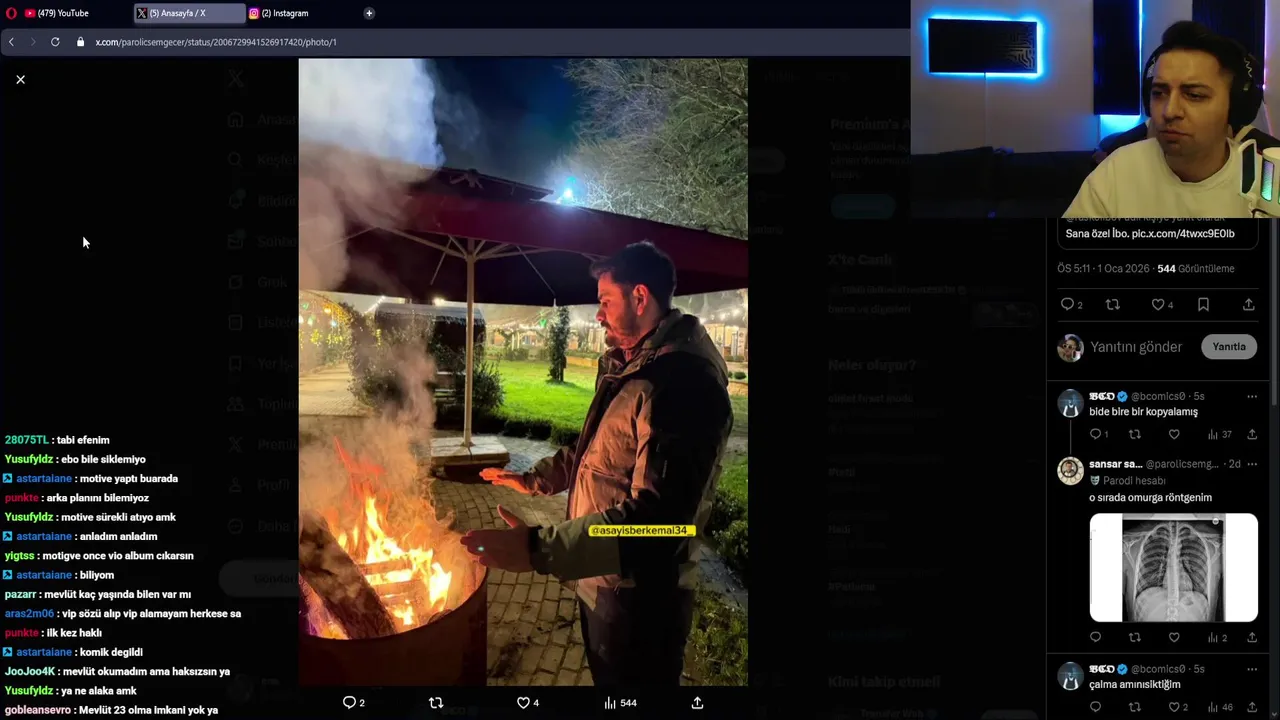The height and width of the screenshot is (720, 1280).
Task: Open more options on 'bide bire bir kopyalamış' reply
Action: point(1251,397)
